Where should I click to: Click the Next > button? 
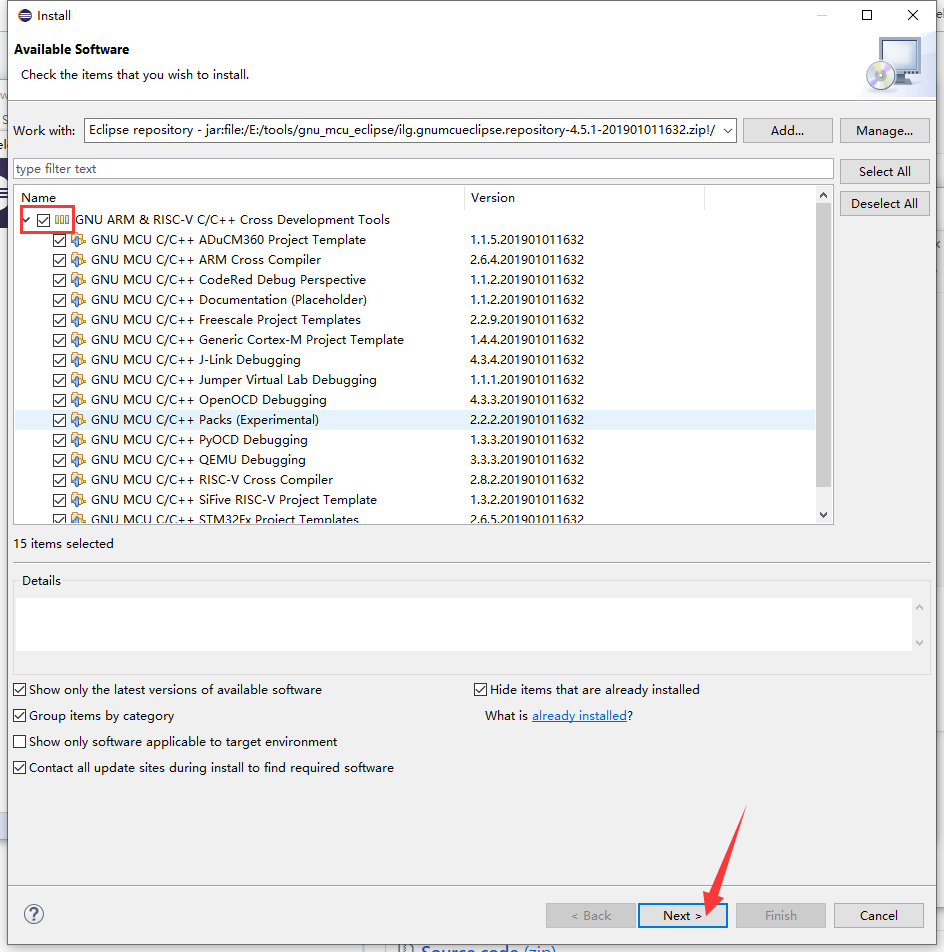coord(682,916)
